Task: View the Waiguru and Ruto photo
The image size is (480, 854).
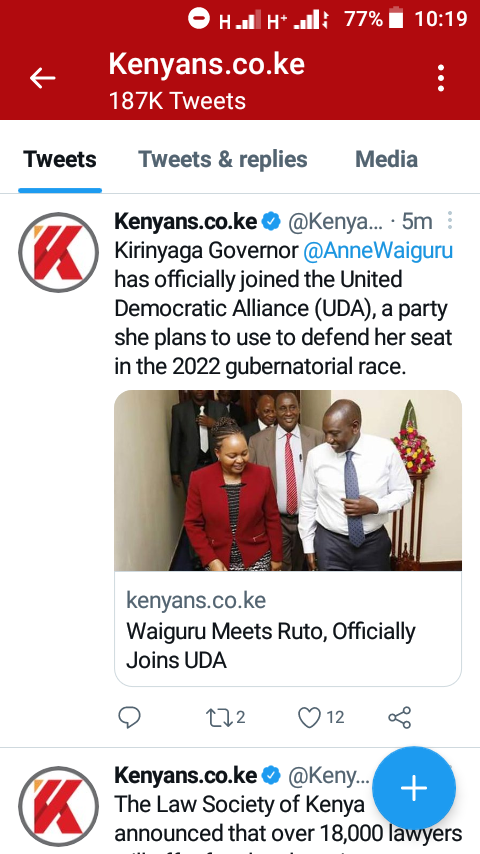Action: click(x=288, y=480)
